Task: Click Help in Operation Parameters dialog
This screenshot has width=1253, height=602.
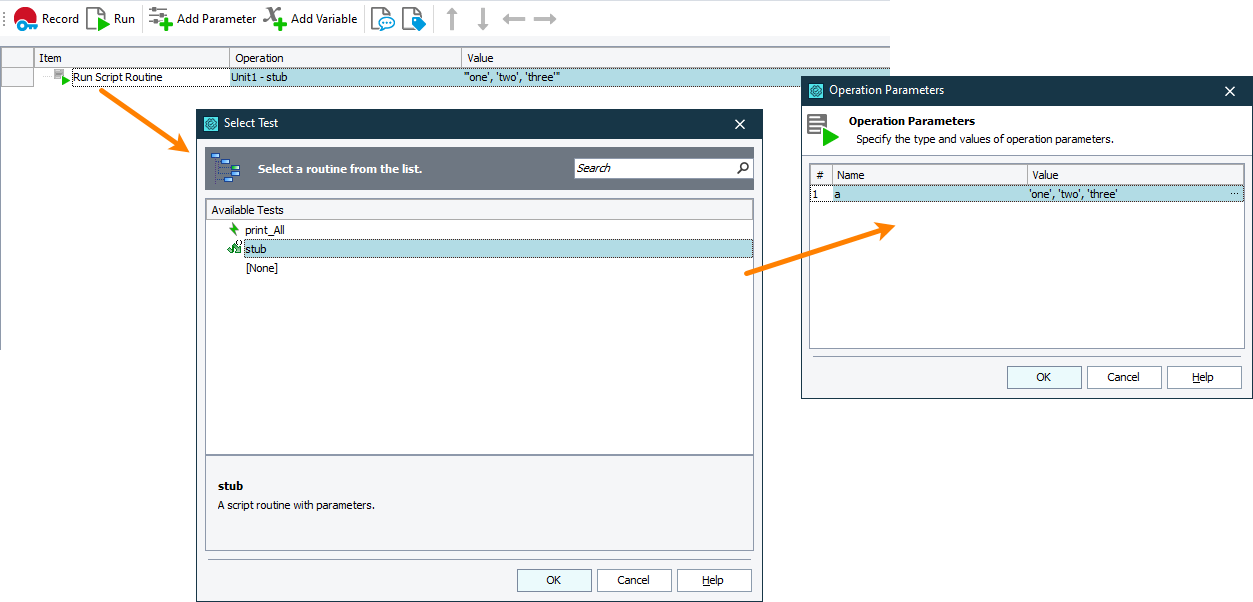Action: pos(1204,377)
